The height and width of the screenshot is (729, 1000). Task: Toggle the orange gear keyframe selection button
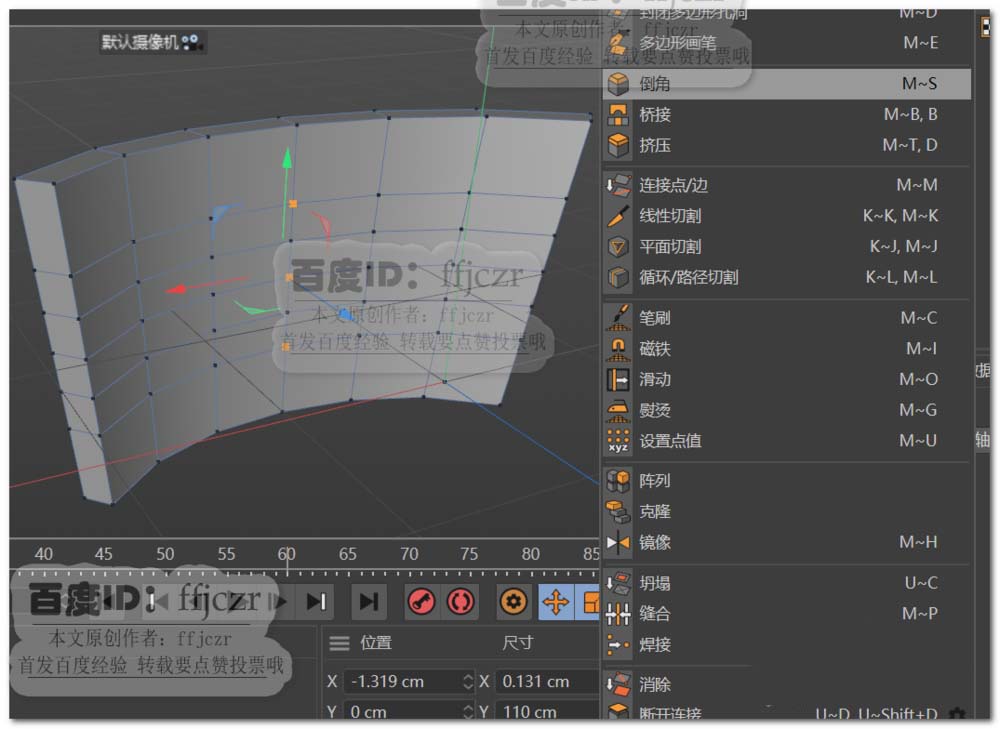tap(513, 601)
